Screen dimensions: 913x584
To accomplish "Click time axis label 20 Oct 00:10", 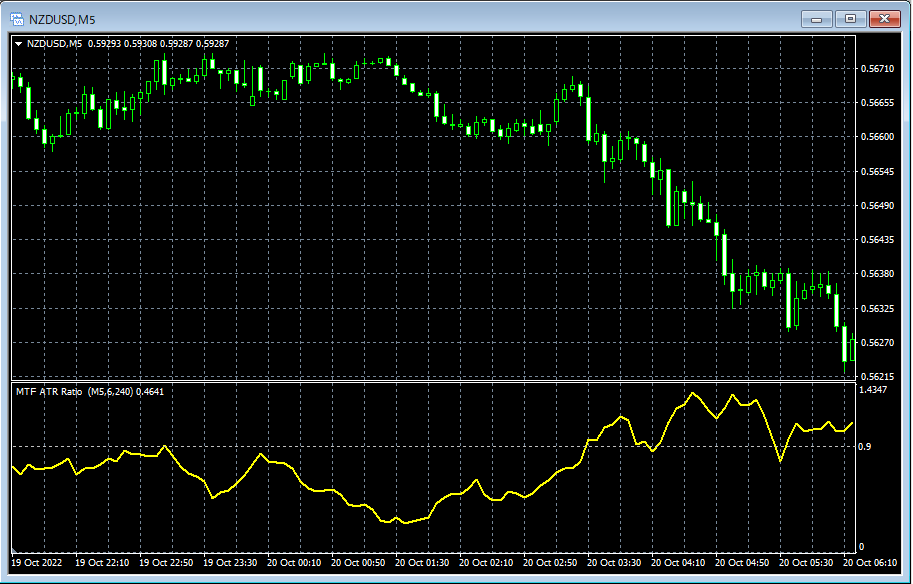I will 294,562.
